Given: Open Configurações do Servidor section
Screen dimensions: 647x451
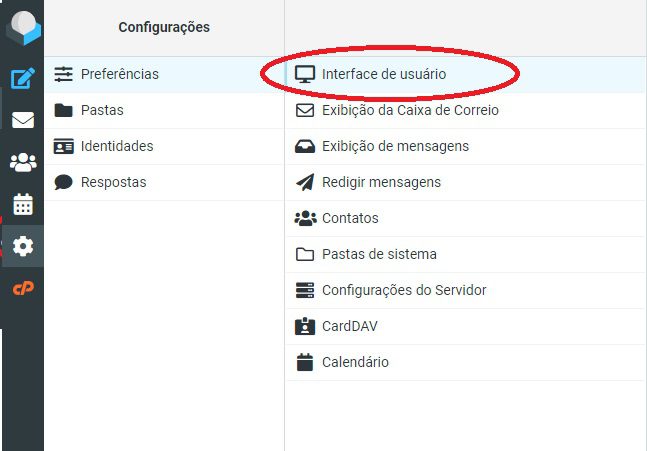Looking at the screenshot, I should [x=465, y=290].
